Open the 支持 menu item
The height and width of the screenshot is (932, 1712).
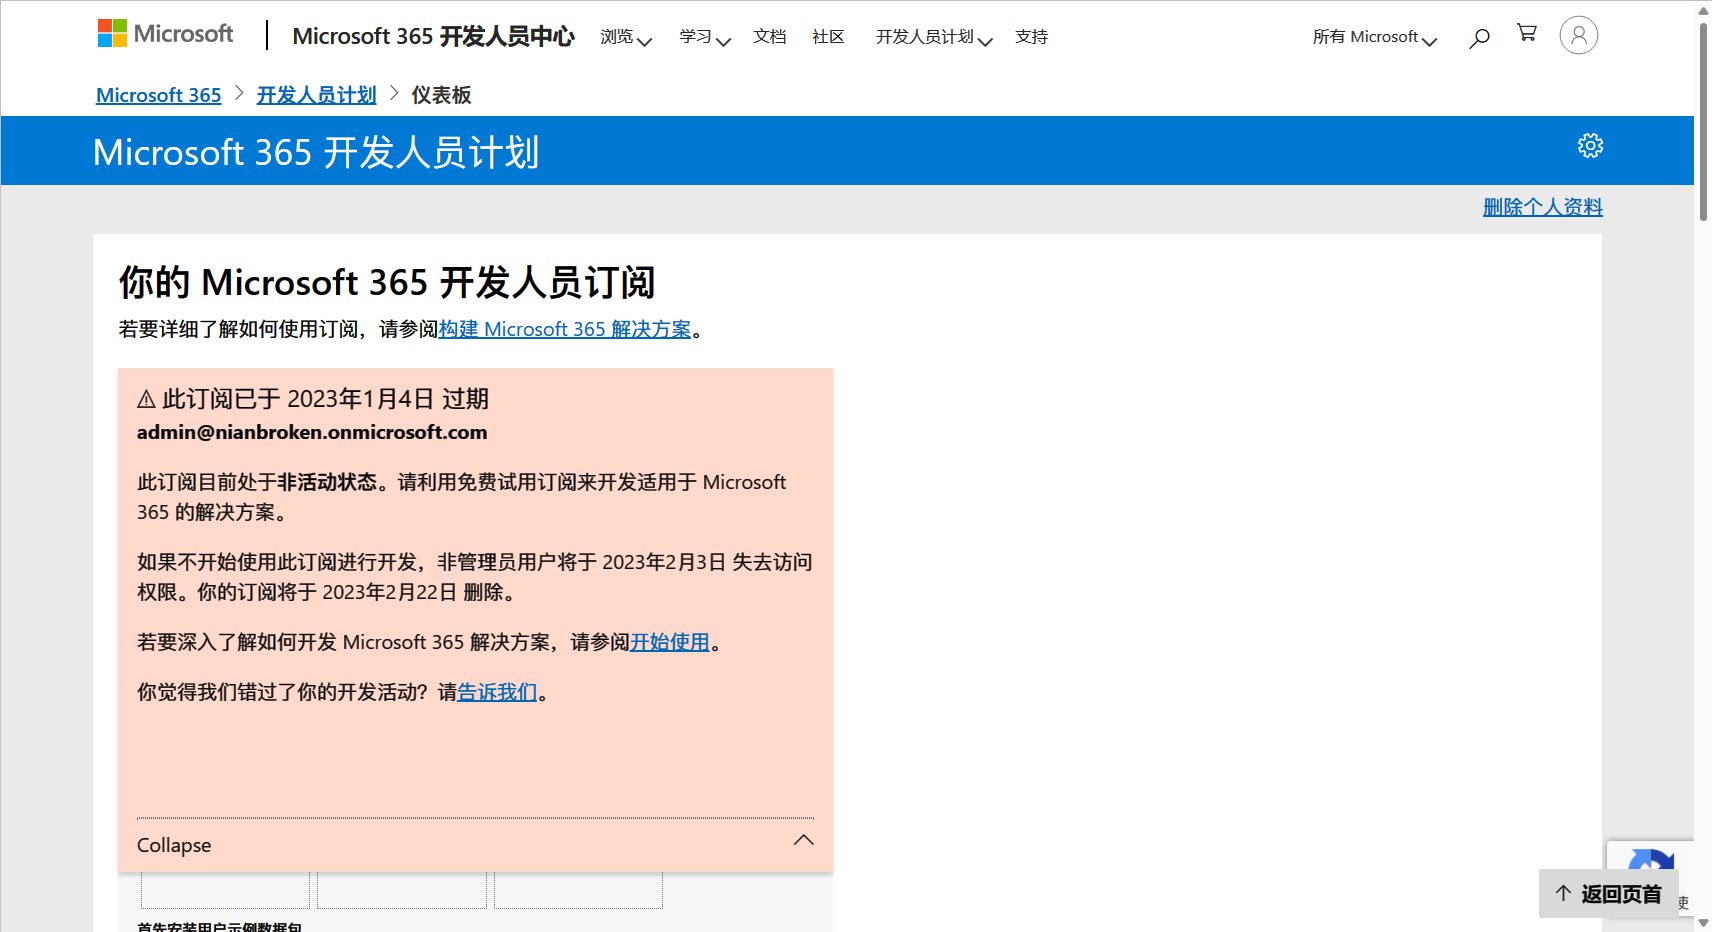pos(1031,37)
